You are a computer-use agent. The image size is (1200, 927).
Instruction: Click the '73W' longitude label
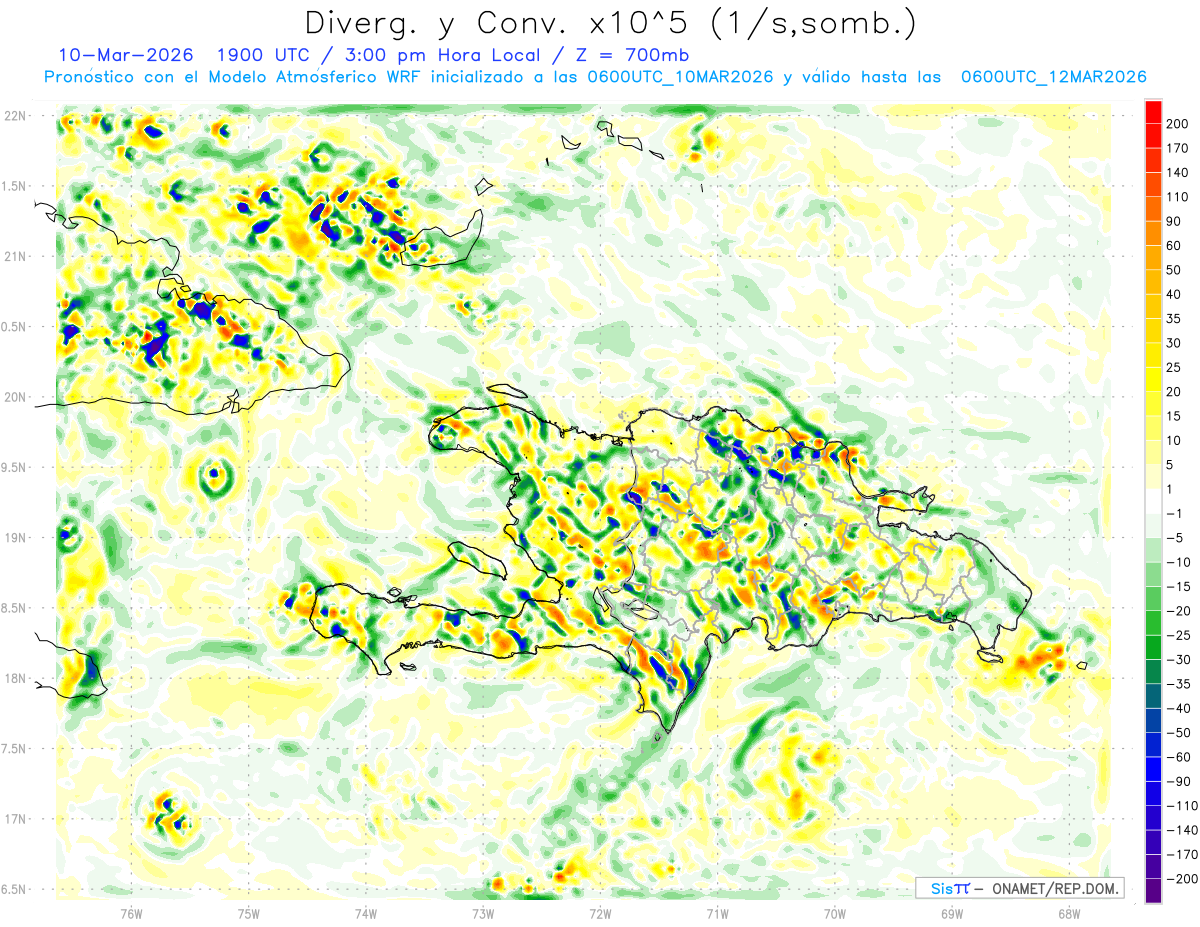pos(483,915)
